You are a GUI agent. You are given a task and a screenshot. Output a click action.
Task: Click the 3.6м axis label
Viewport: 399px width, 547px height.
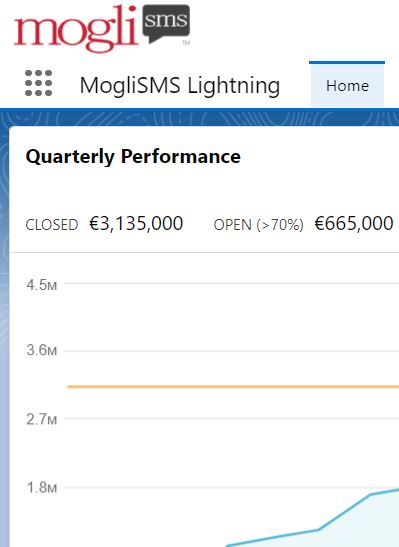coord(42,350)
